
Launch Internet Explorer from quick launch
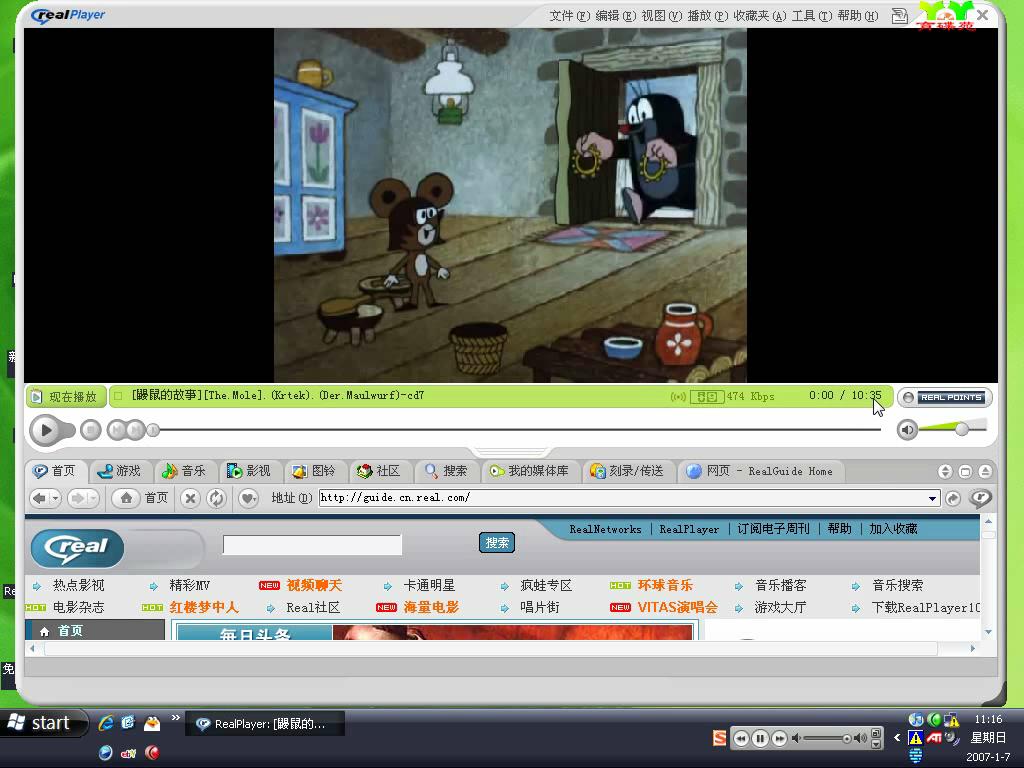coord(105,722)
